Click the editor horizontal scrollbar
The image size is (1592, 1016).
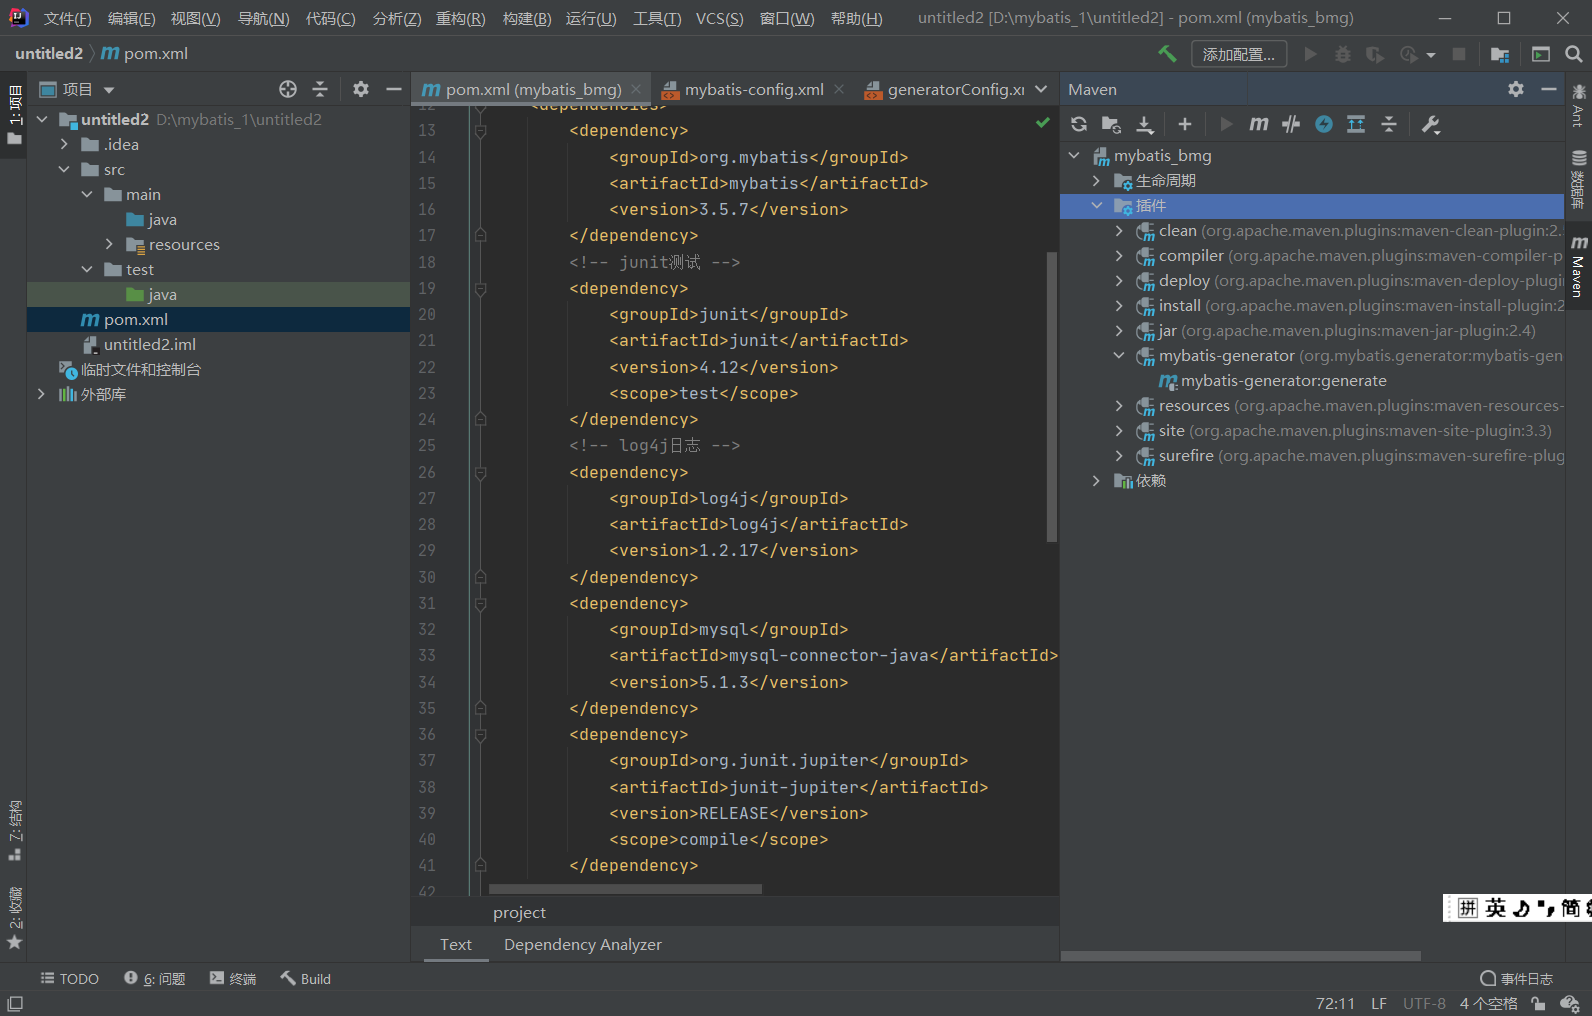[625, 889]
